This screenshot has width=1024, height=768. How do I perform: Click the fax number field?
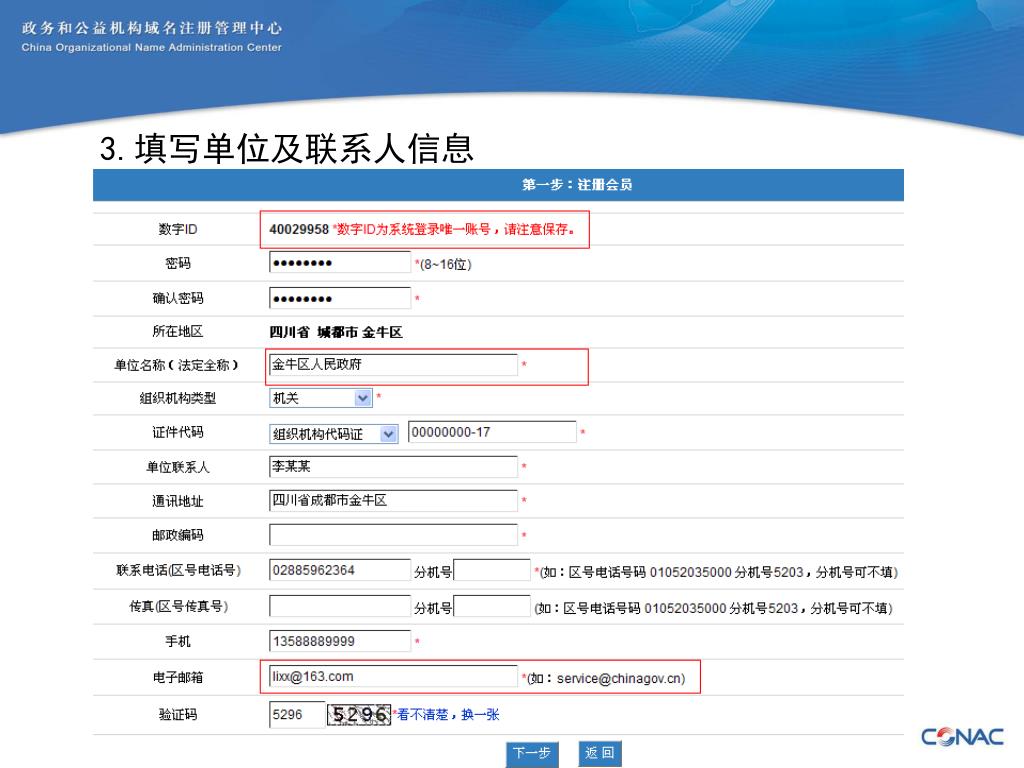(x=340, y=606)
